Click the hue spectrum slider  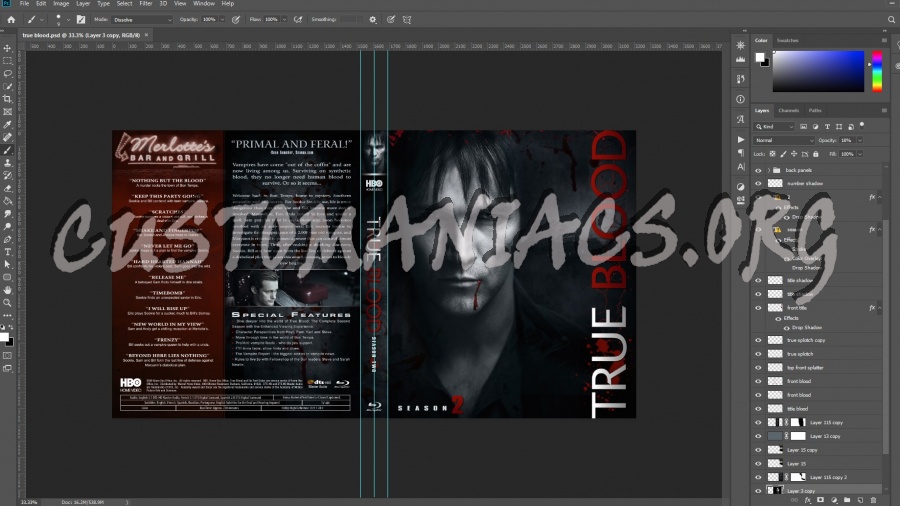click(877, 71)
